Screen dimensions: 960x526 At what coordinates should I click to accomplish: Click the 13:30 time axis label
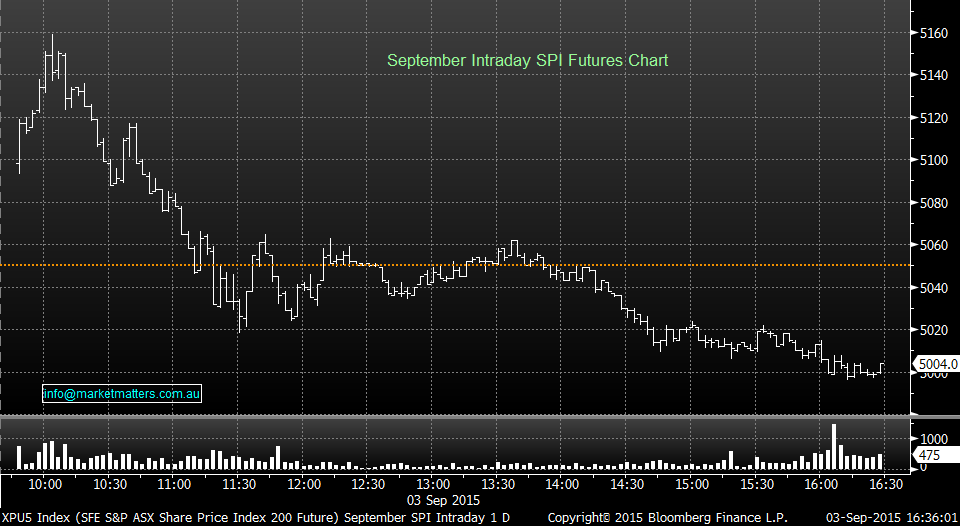(x=498, y=484)
